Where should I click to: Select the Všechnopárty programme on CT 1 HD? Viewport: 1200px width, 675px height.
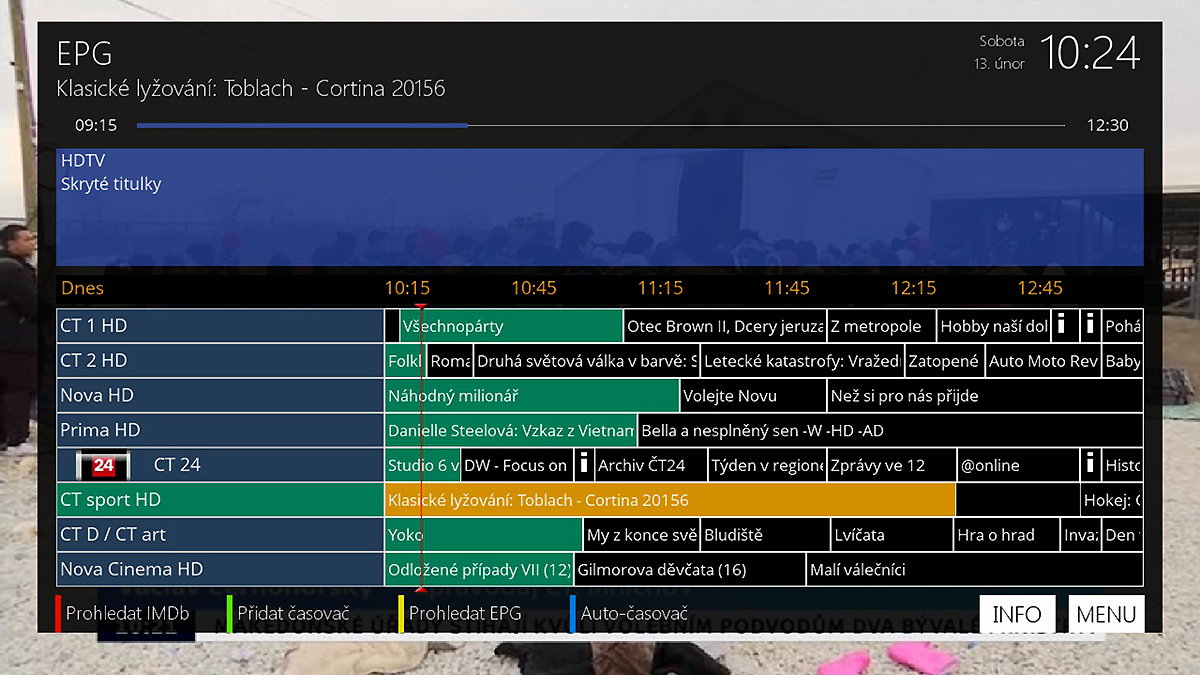[510, 326]
